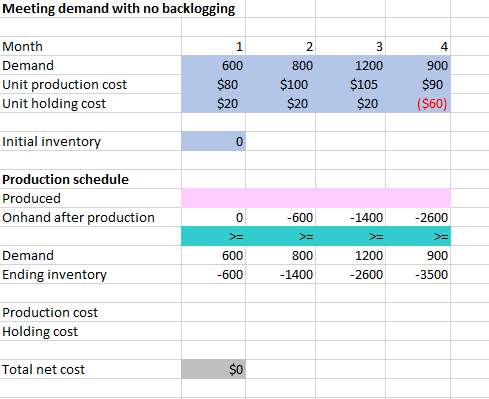Select the Initial inventory value cell 0
The width and height of the screenshot is (489, 399).
click(x=214, y=141)
